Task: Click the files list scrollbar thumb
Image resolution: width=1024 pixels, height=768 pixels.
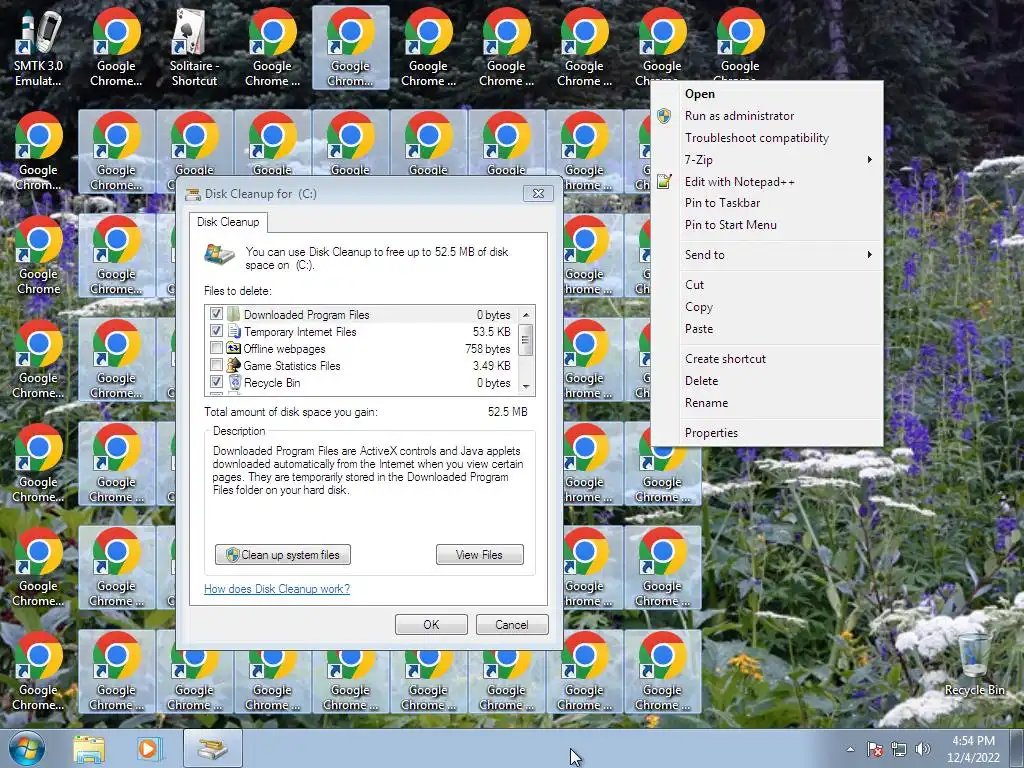Action: click(526, 339)
